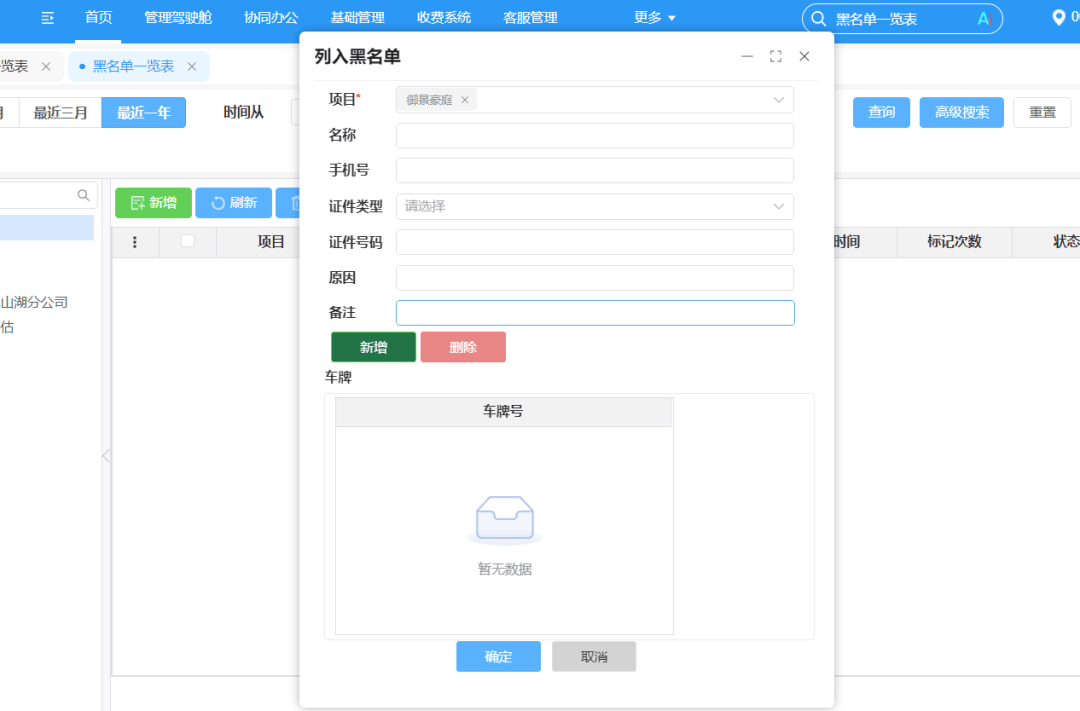This screenshot has width=1080, height=711.
Task: Open 协同办公 menu
Action: pos(271,18)
